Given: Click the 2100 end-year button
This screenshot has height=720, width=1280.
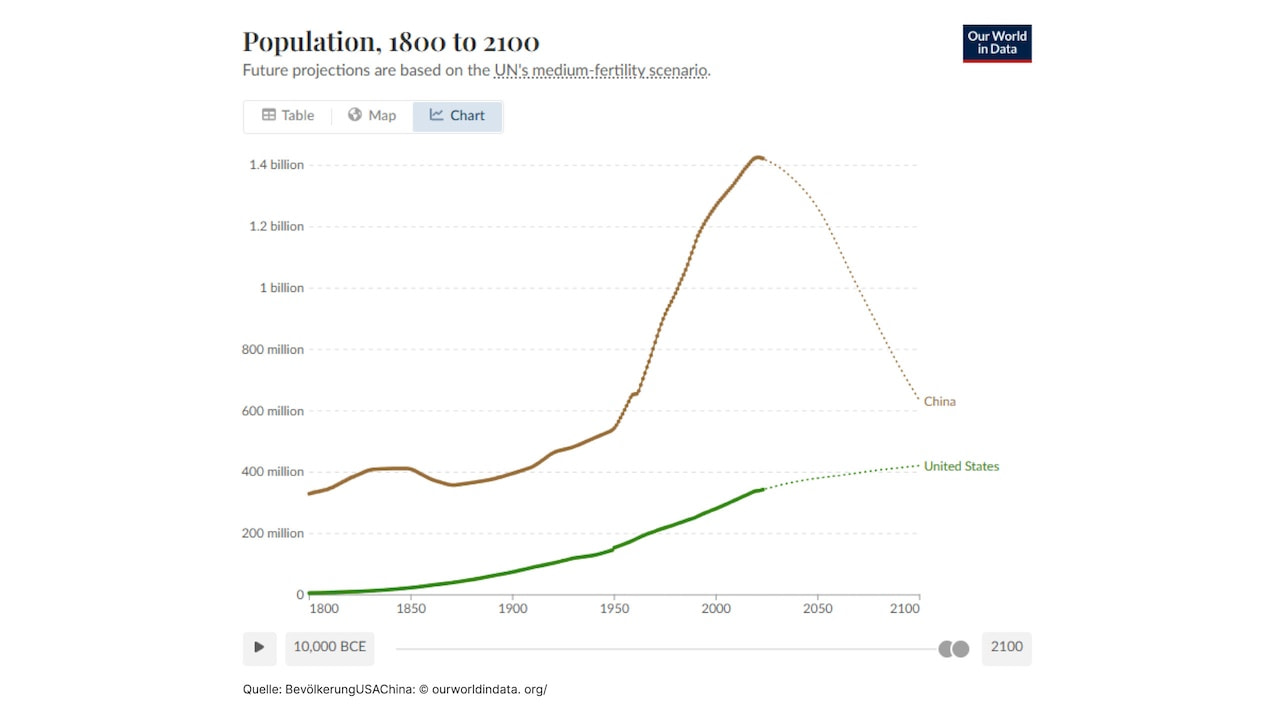Looking at the screenshot, I should pyautogui.click(x=1006, y=648).
